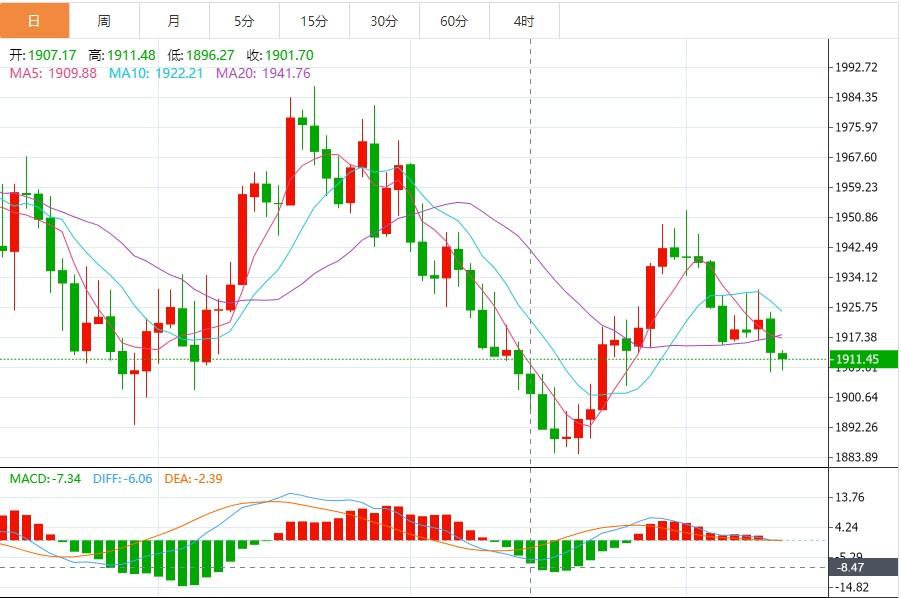Click the 4.24 MACD axis label
The width and height of the screenshot is (901, 598).
pos(846,527)
